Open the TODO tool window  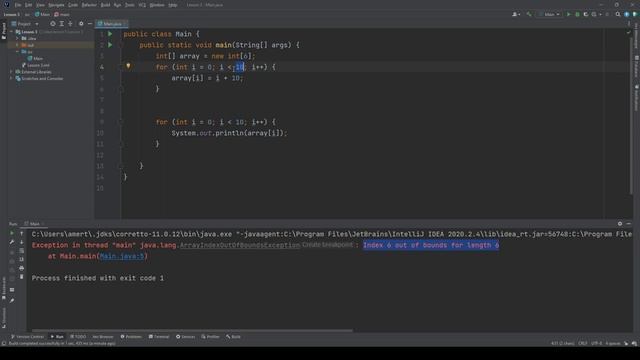pyautogui.click(x=78, y=337)
